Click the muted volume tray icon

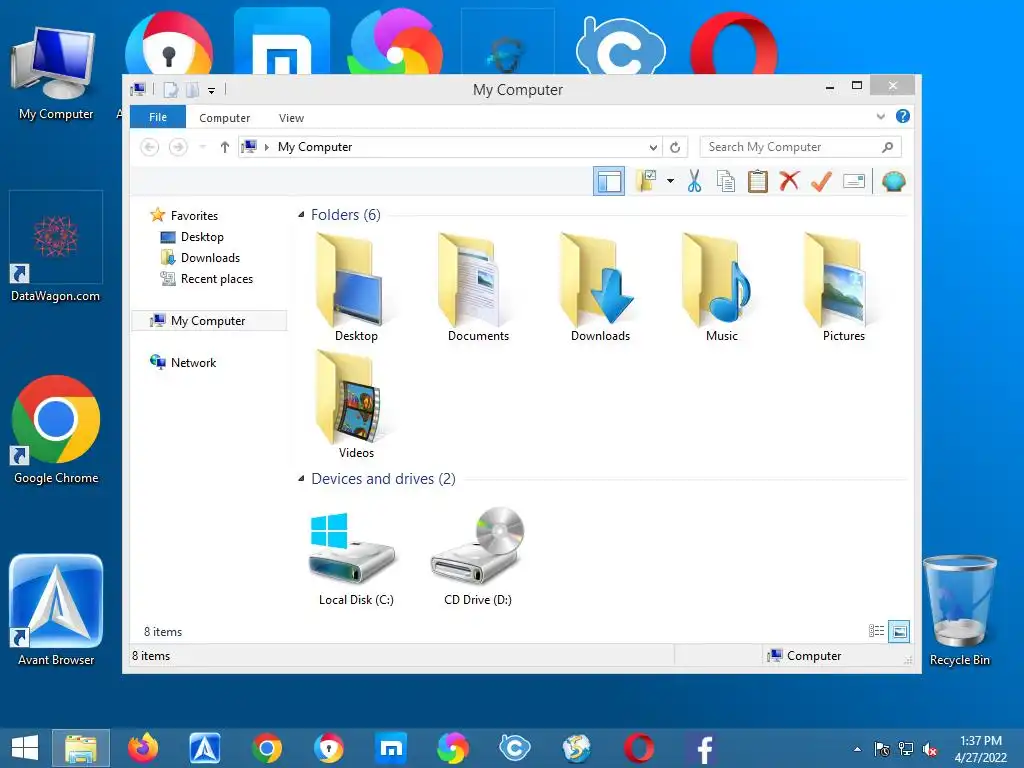pyautogui.click(x=930, y=749)
